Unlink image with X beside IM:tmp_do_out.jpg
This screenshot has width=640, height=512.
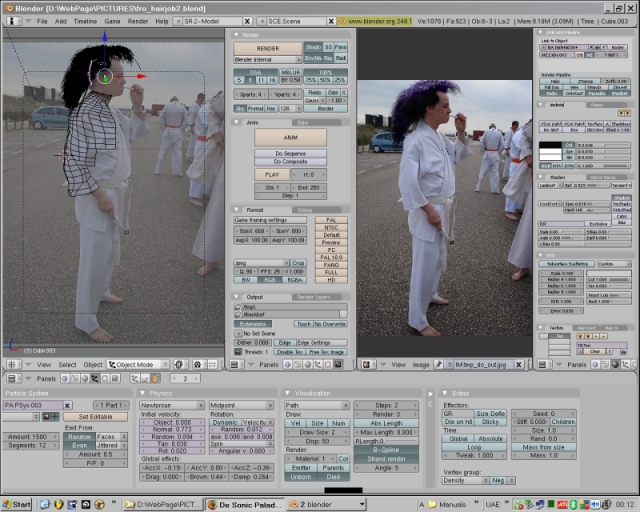click(x=521, y=365)
